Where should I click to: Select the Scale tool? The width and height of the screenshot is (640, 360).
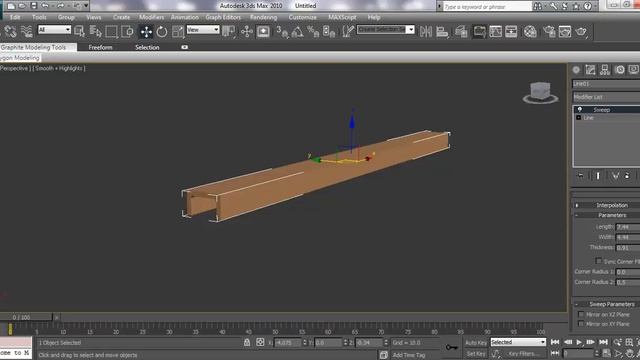pos(178,31)
